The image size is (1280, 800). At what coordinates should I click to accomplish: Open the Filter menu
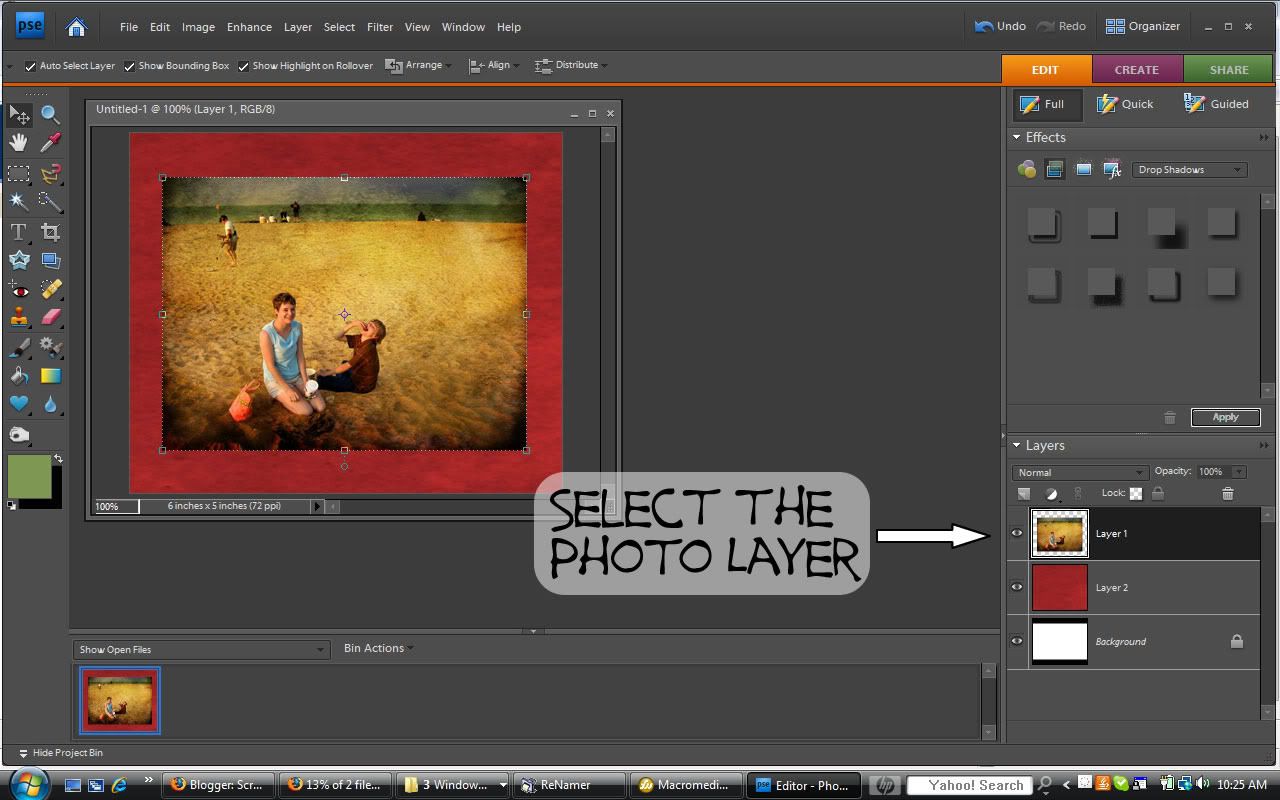[x=380, y=27]
